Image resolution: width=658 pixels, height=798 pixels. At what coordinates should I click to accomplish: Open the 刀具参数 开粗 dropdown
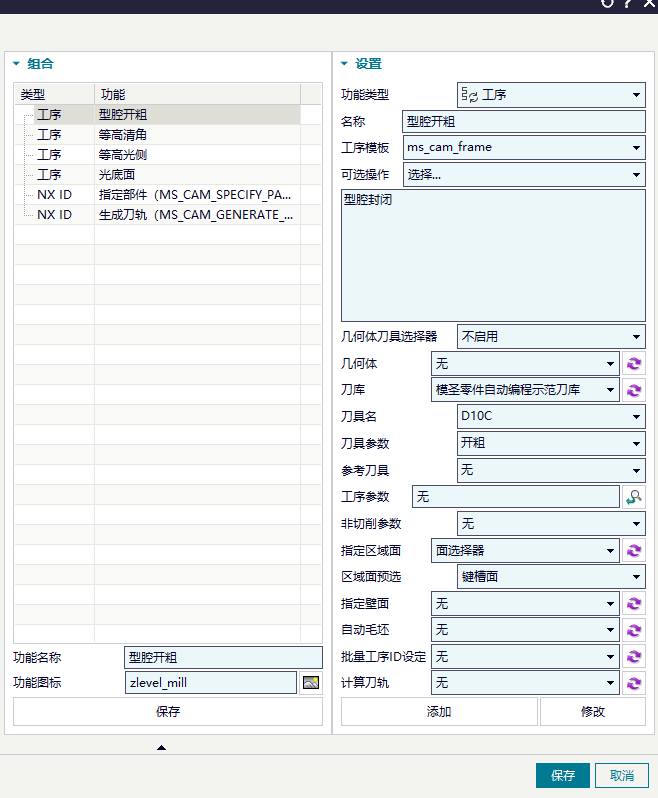coord(551,443)
